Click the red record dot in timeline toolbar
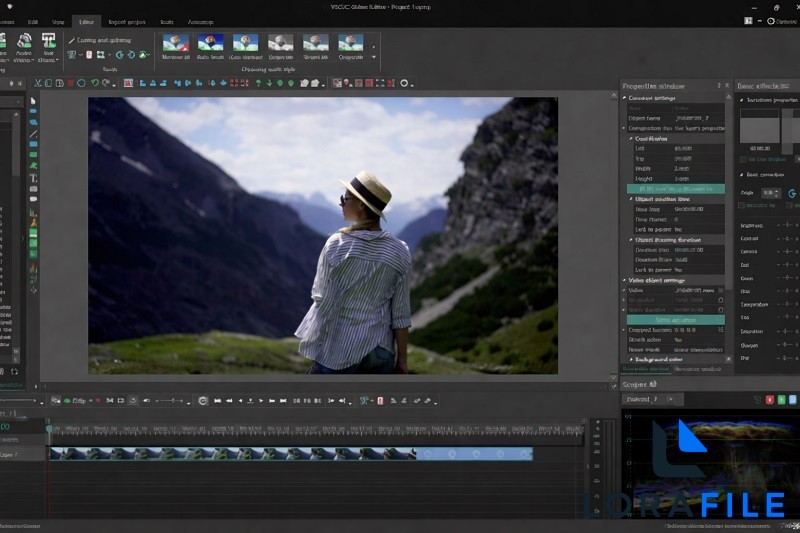The height and width of the screenshot is (533, 800). point(98,401)
